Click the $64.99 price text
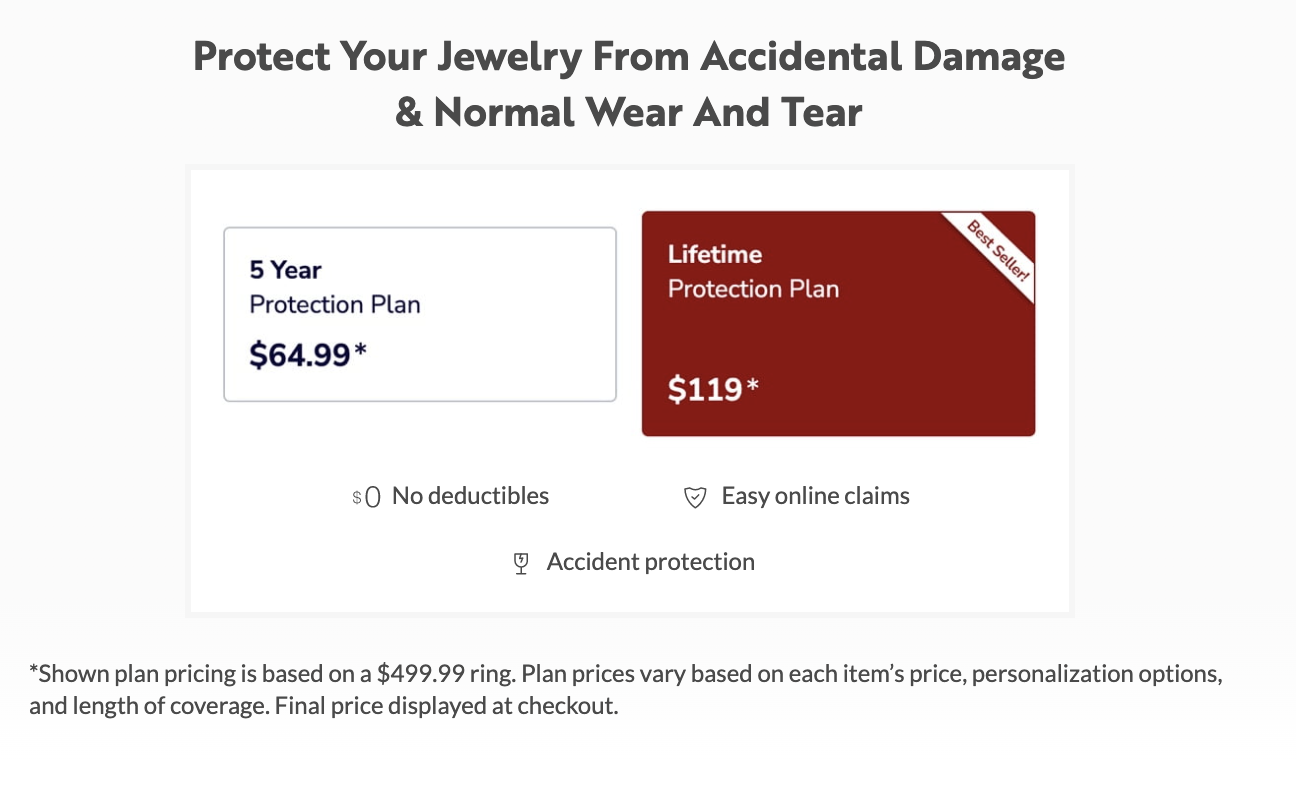 300,355
